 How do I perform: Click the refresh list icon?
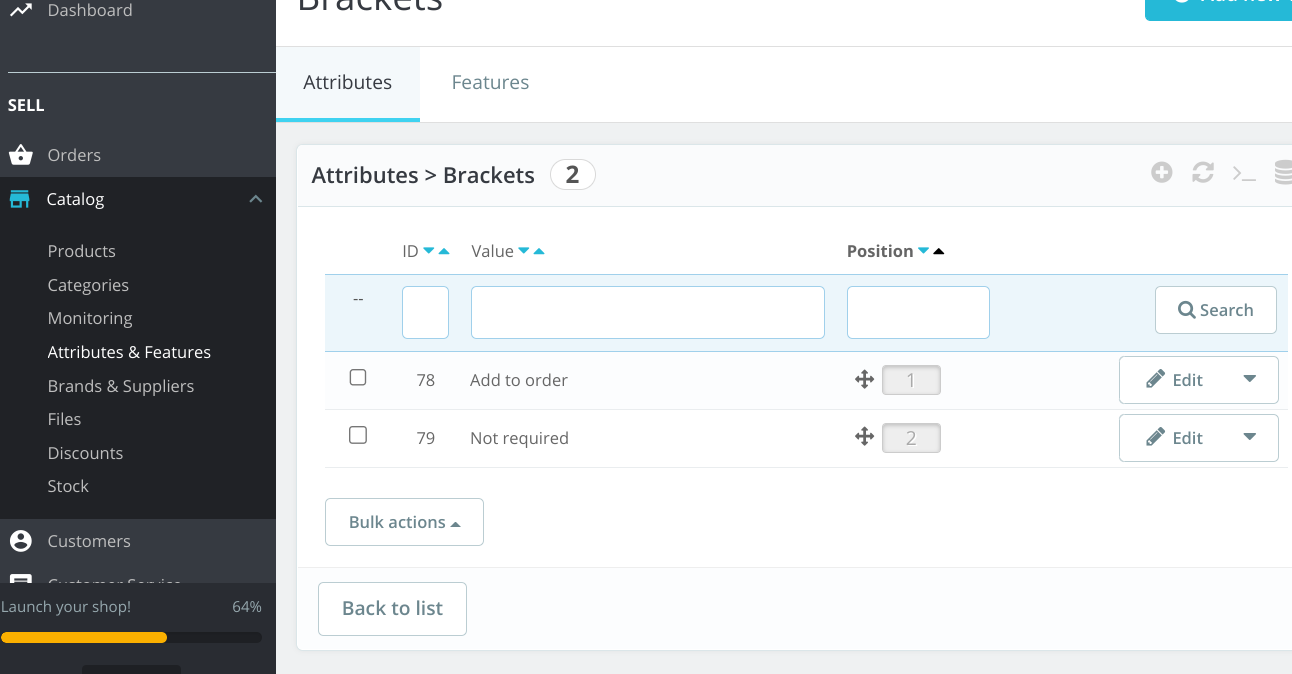coord(1202,173)
